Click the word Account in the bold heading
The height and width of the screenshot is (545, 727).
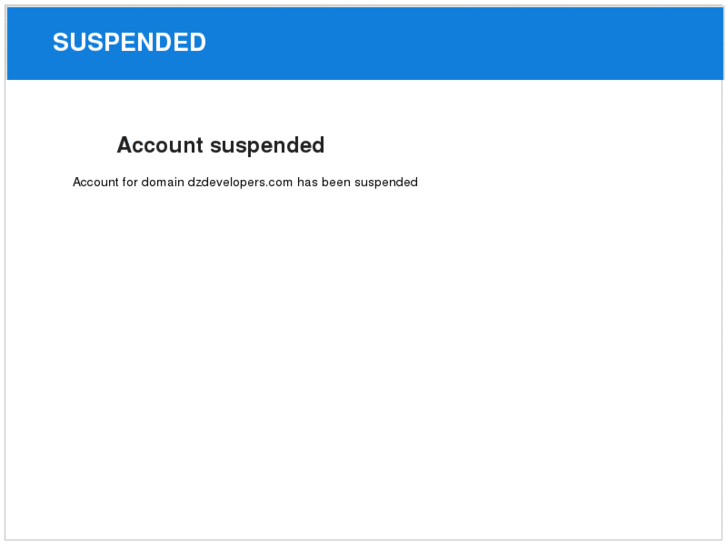[160, 145]
